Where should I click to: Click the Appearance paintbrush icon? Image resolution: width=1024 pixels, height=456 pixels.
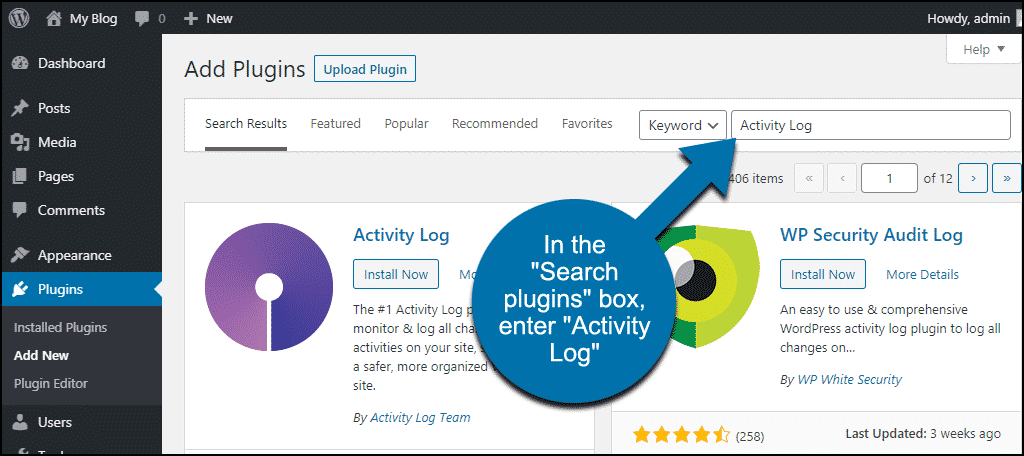click(20, 255)
